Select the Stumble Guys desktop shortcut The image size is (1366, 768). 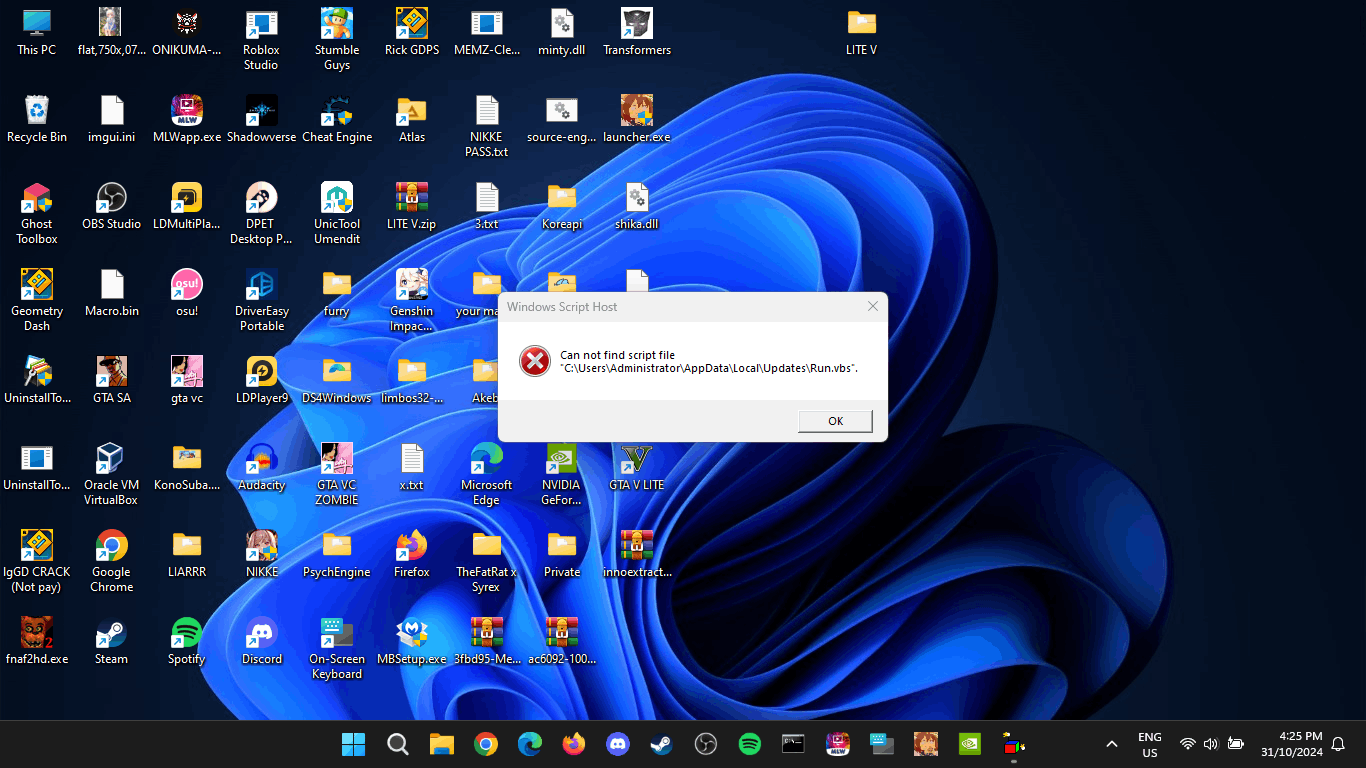coord(337,40)
